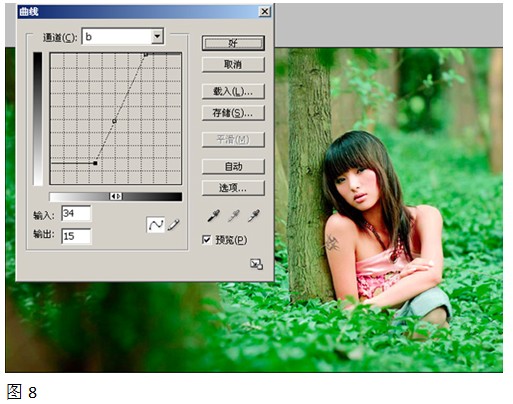Select the middle control point on curve

click(114, 121)
